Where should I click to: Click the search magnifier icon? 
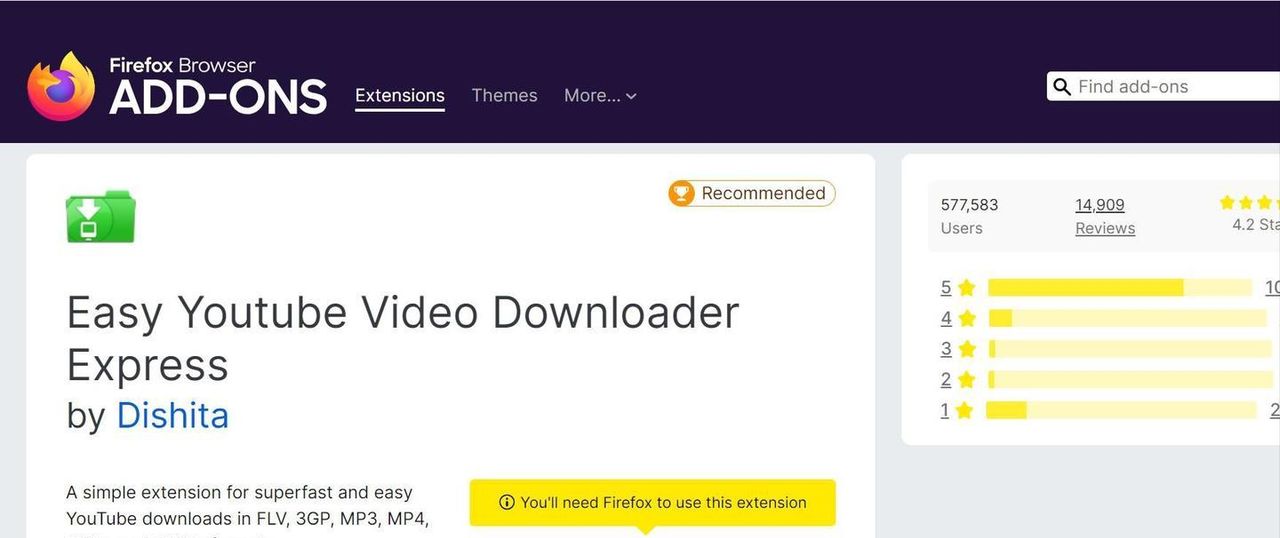[1061, 87]
